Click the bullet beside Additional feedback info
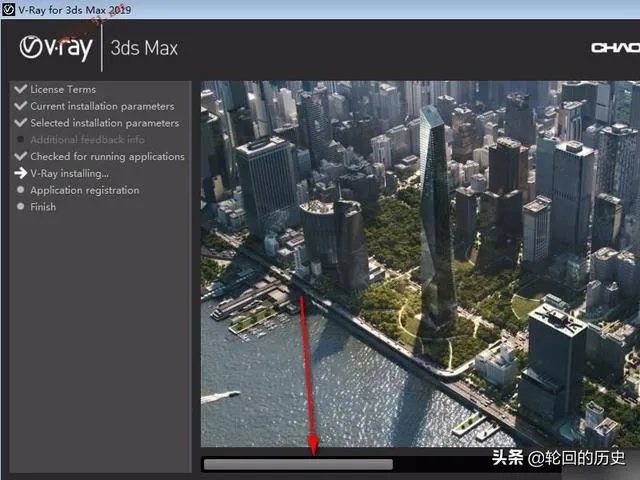Viewport: 640px width, 480px height. coord(20,140)
